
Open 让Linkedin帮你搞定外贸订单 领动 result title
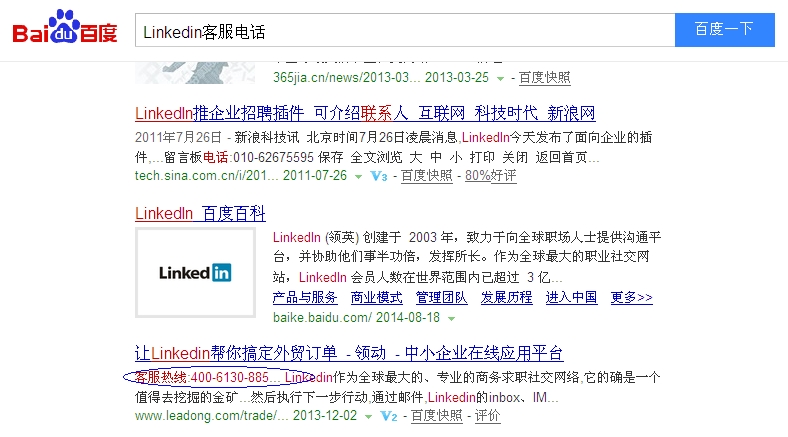349,353
